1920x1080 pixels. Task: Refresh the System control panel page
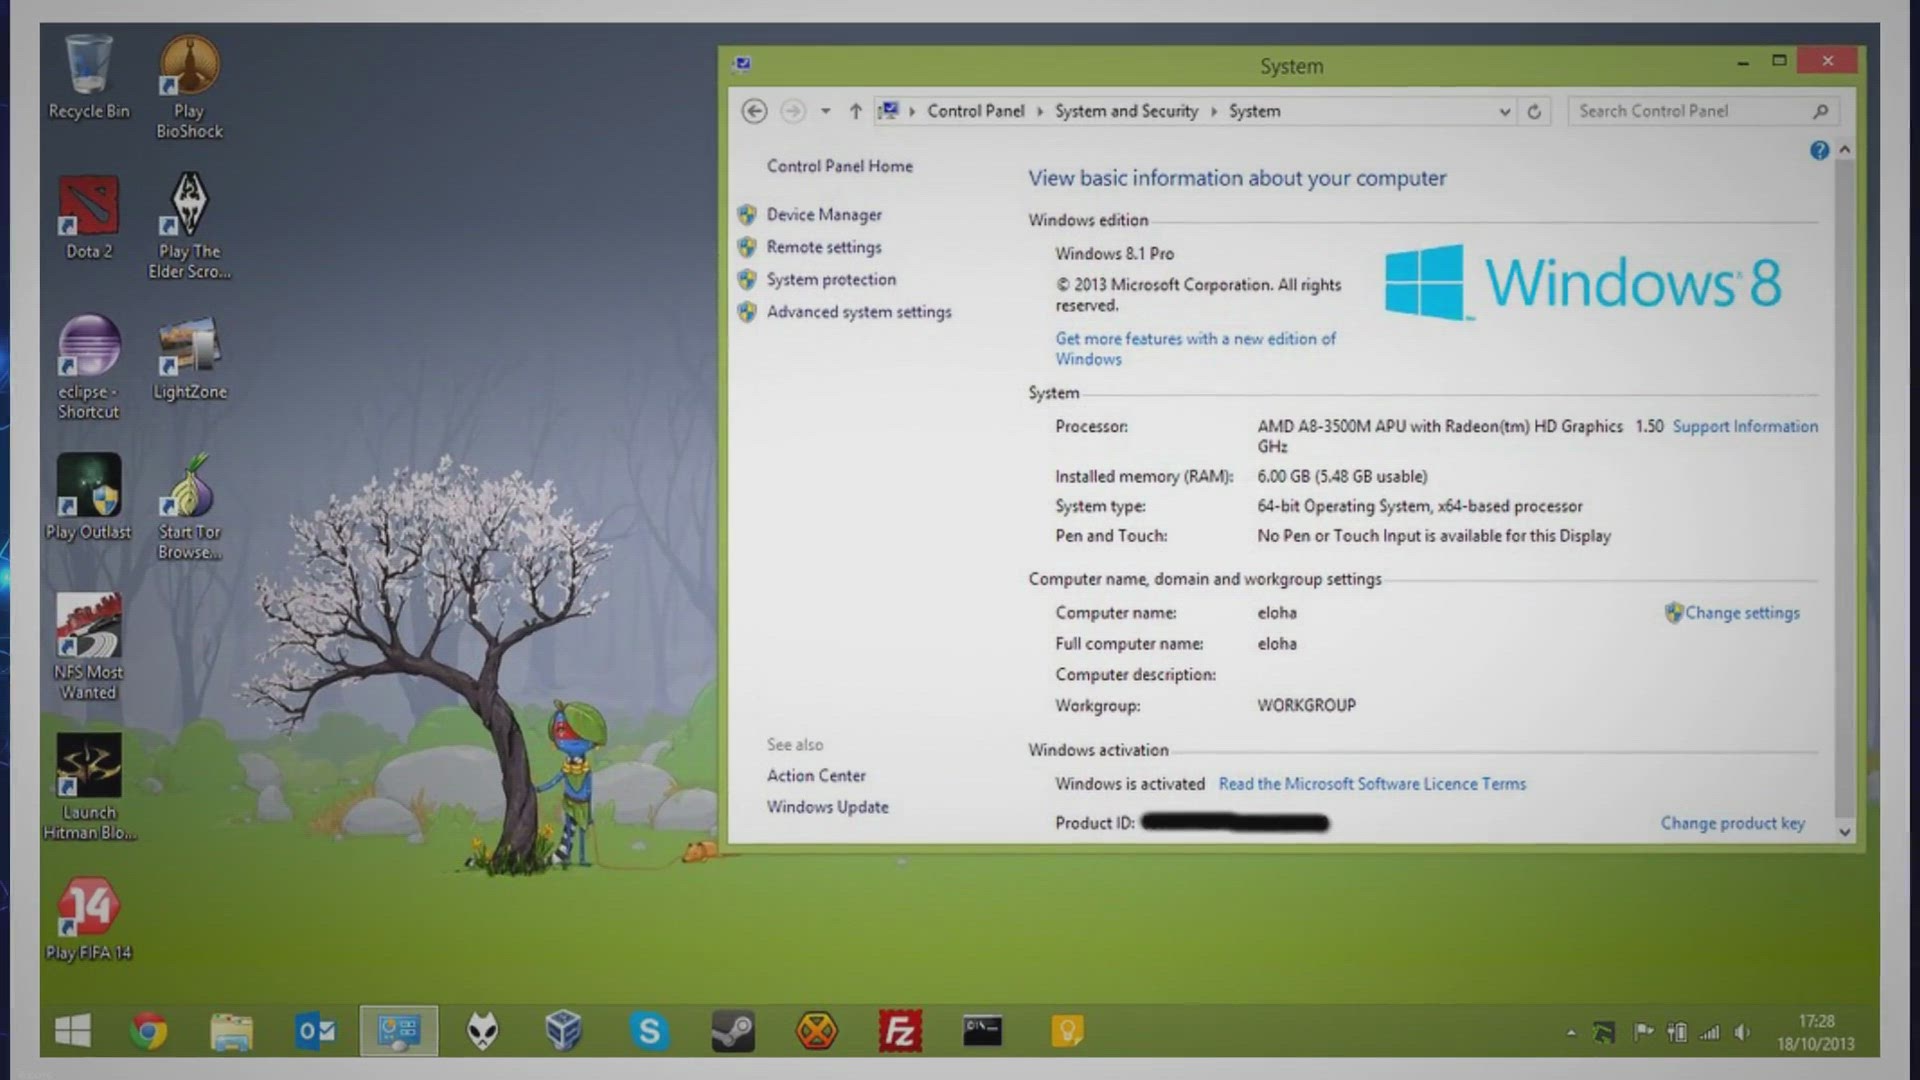click(x=1534, y=111)
